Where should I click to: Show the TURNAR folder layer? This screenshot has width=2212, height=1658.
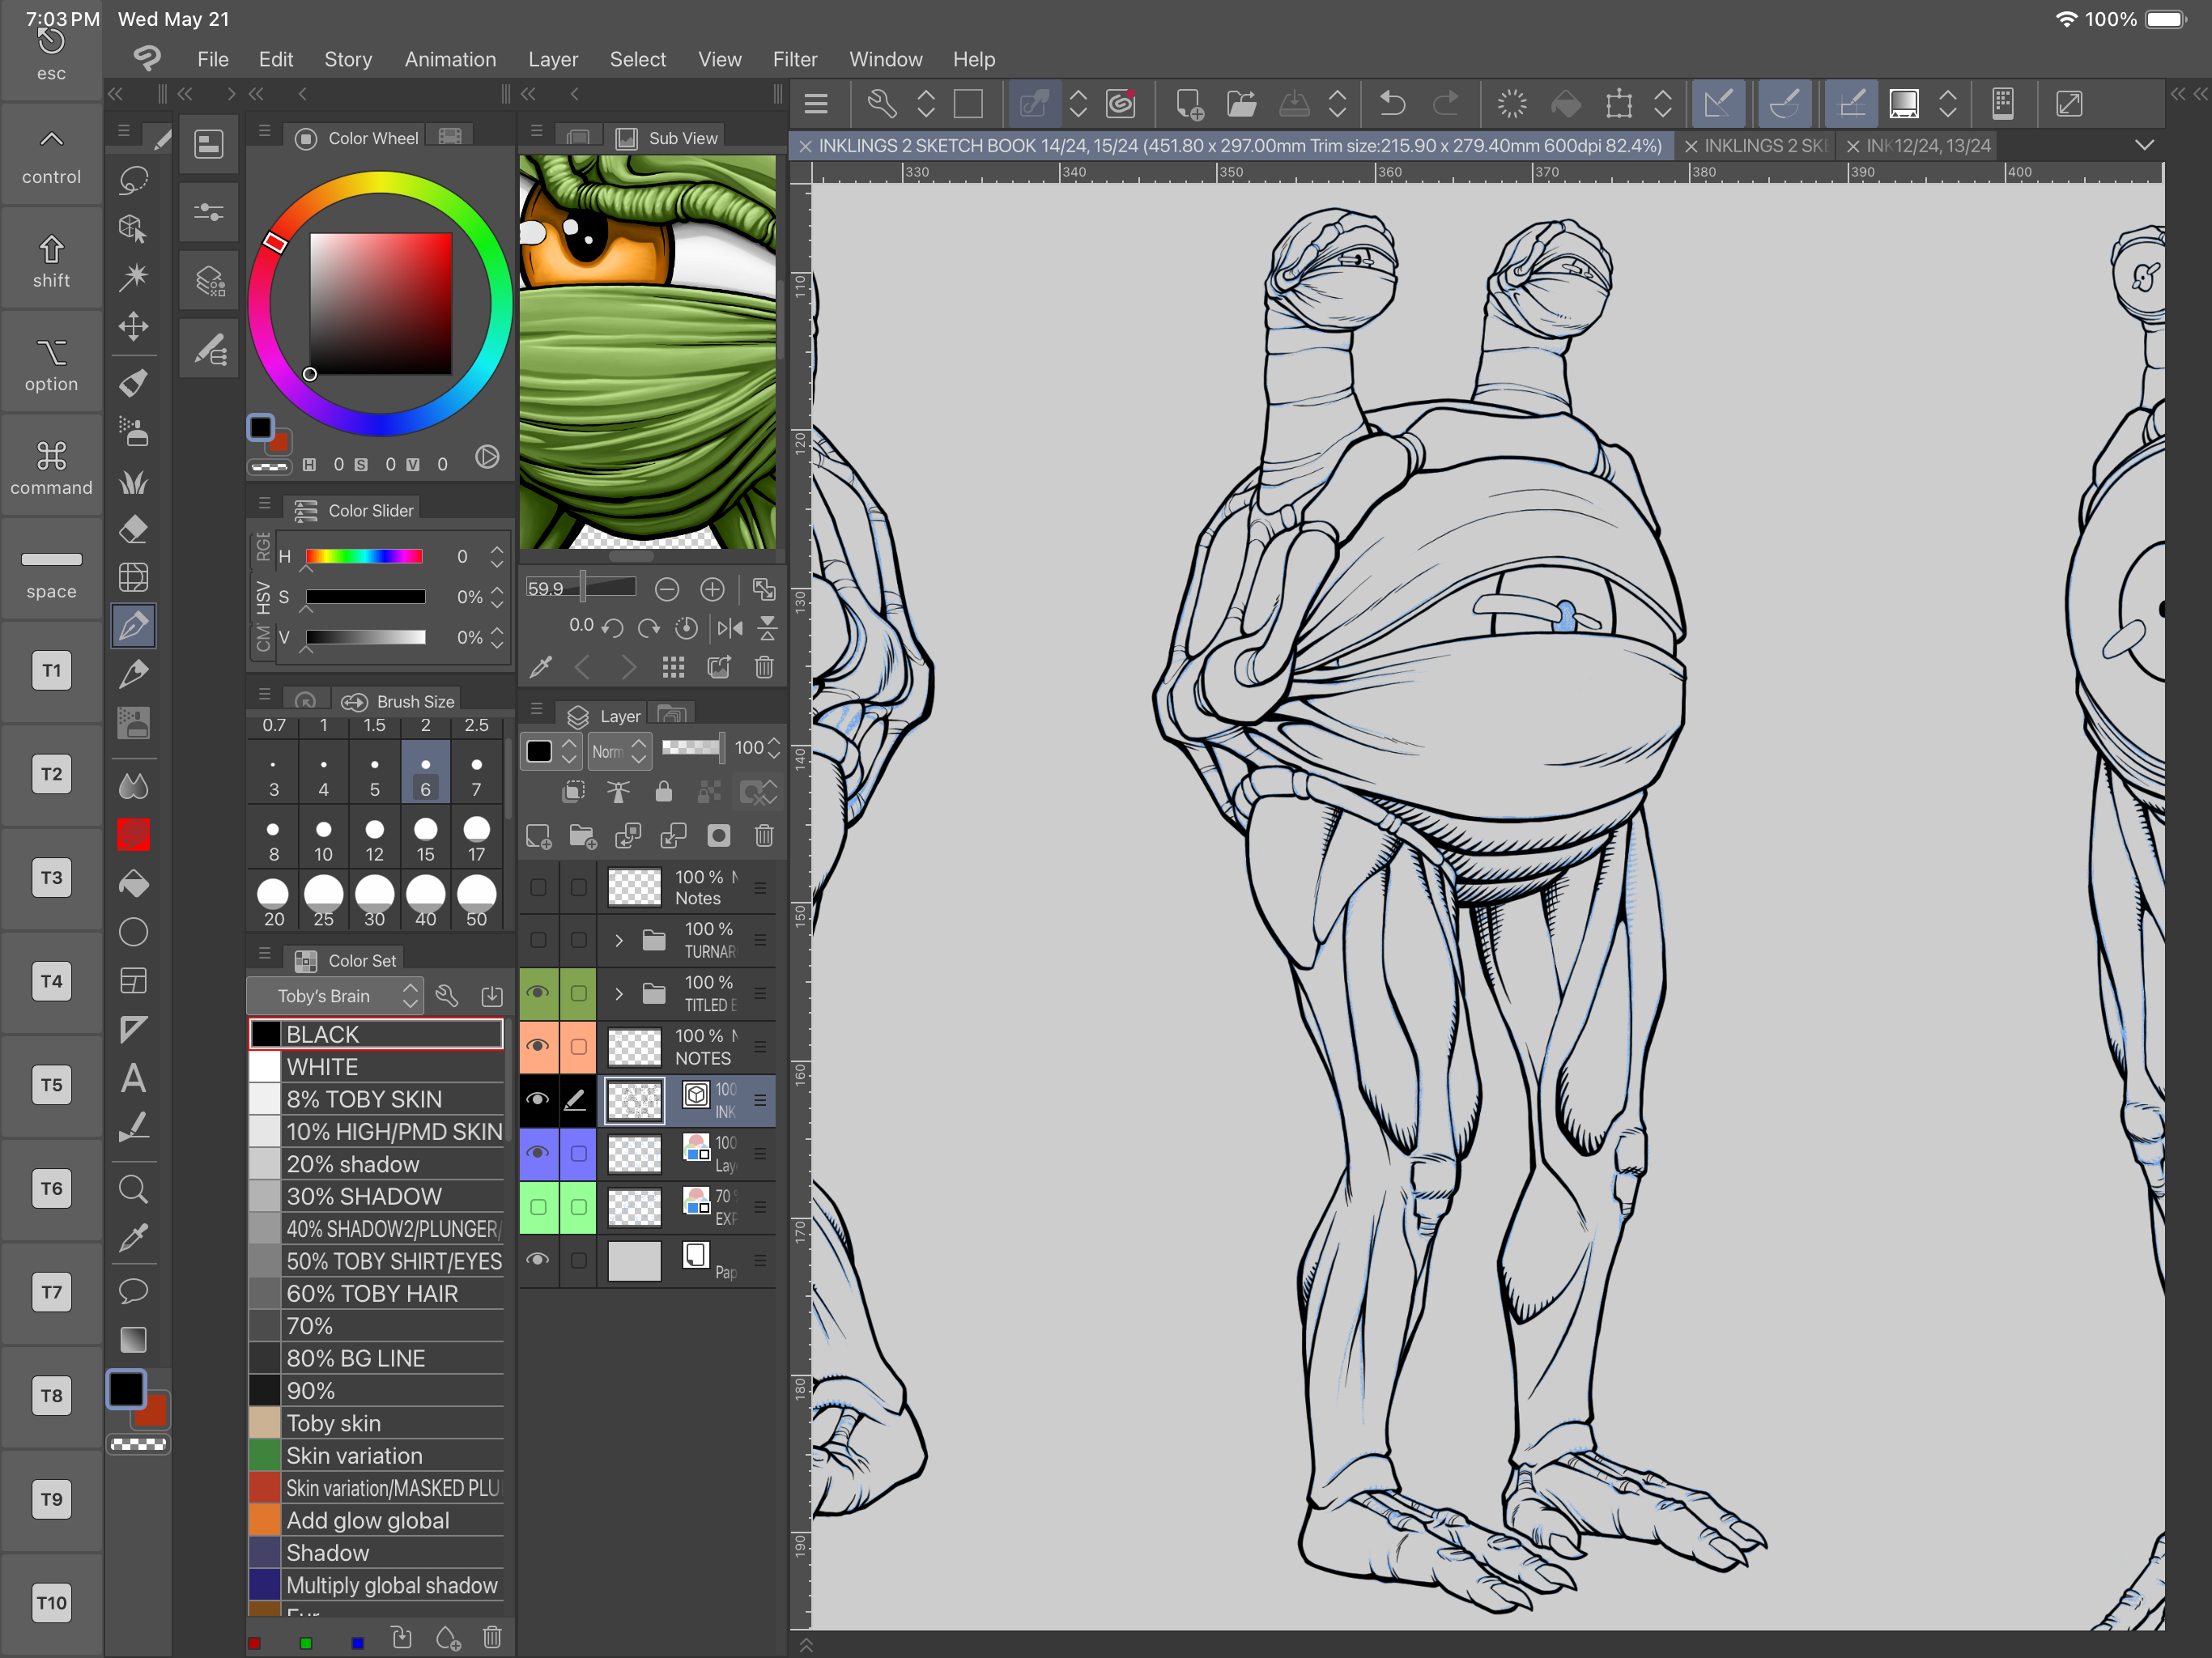pos(538,940)
